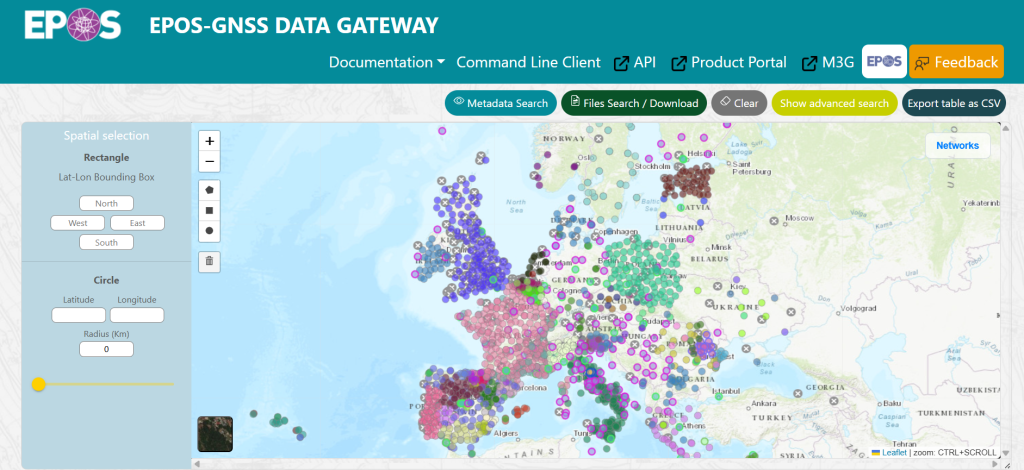Click the EPOS logo in header

72,26
